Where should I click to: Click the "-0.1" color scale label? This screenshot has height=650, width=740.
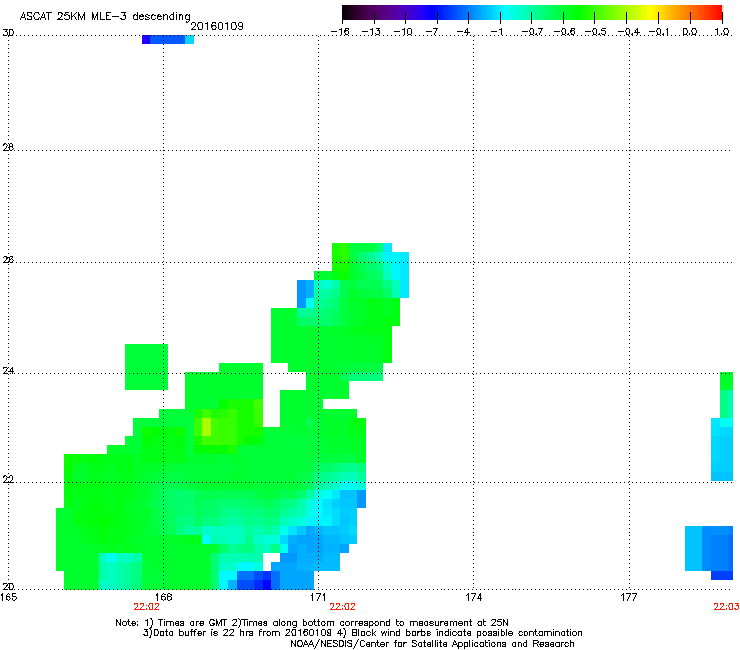[659, 32]
